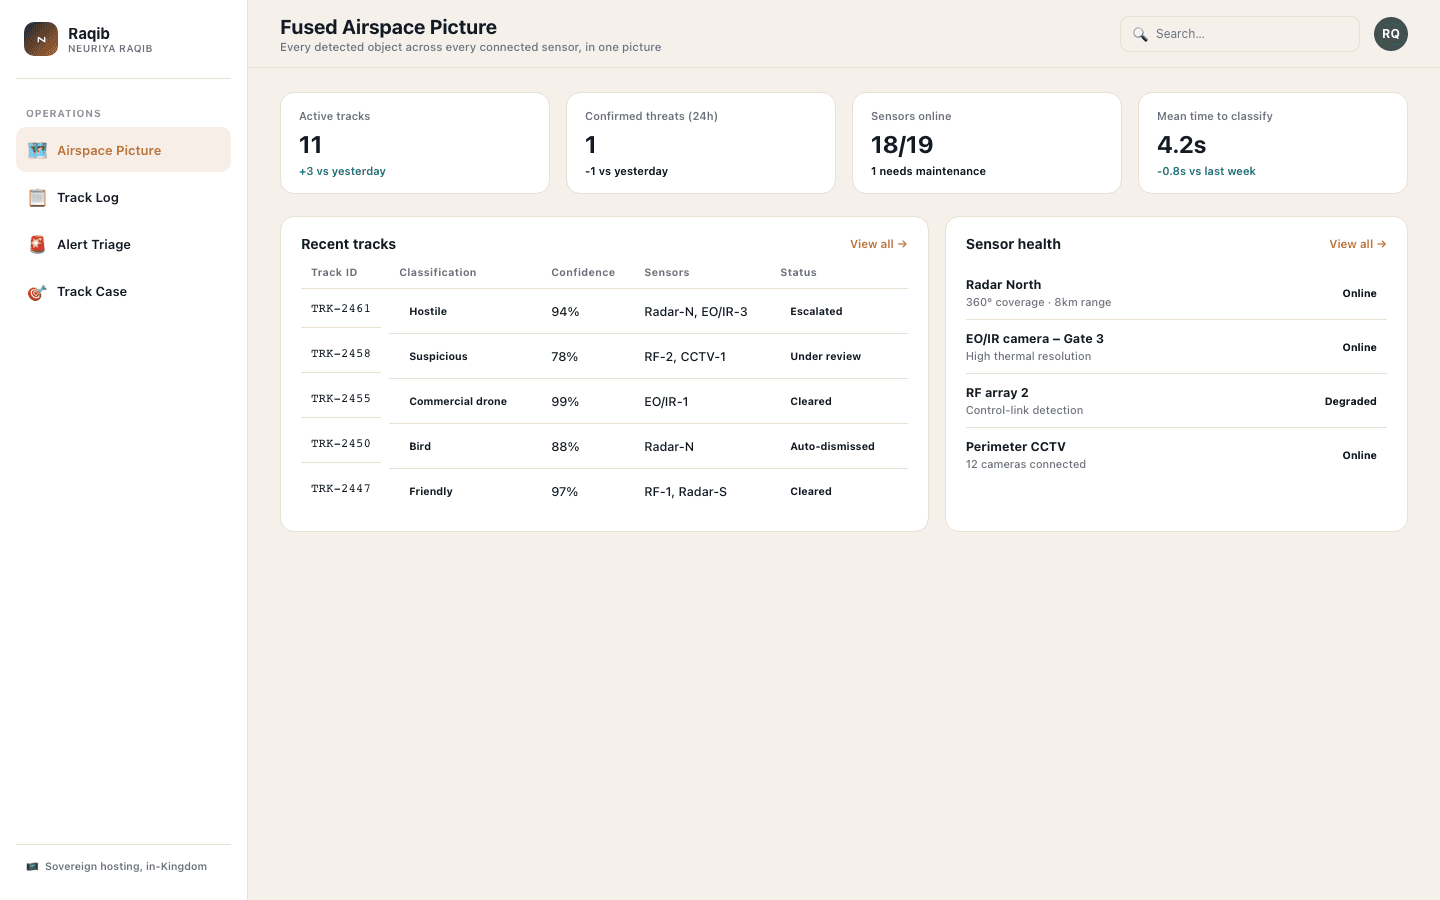Select the Perimeter CCTV sensor
The height and width of the screenshot is (900, 1440).
pyautogui.click(x=1176, y=455)
